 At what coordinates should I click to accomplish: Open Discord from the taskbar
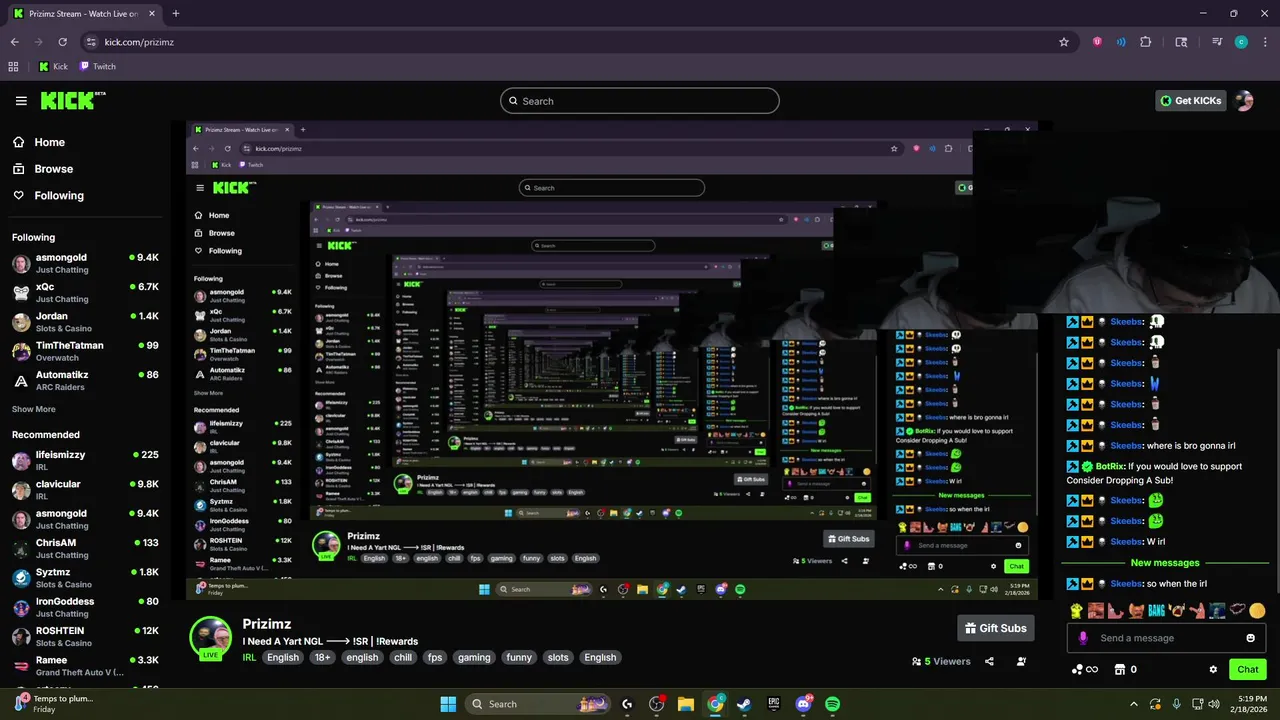[804, 704]
